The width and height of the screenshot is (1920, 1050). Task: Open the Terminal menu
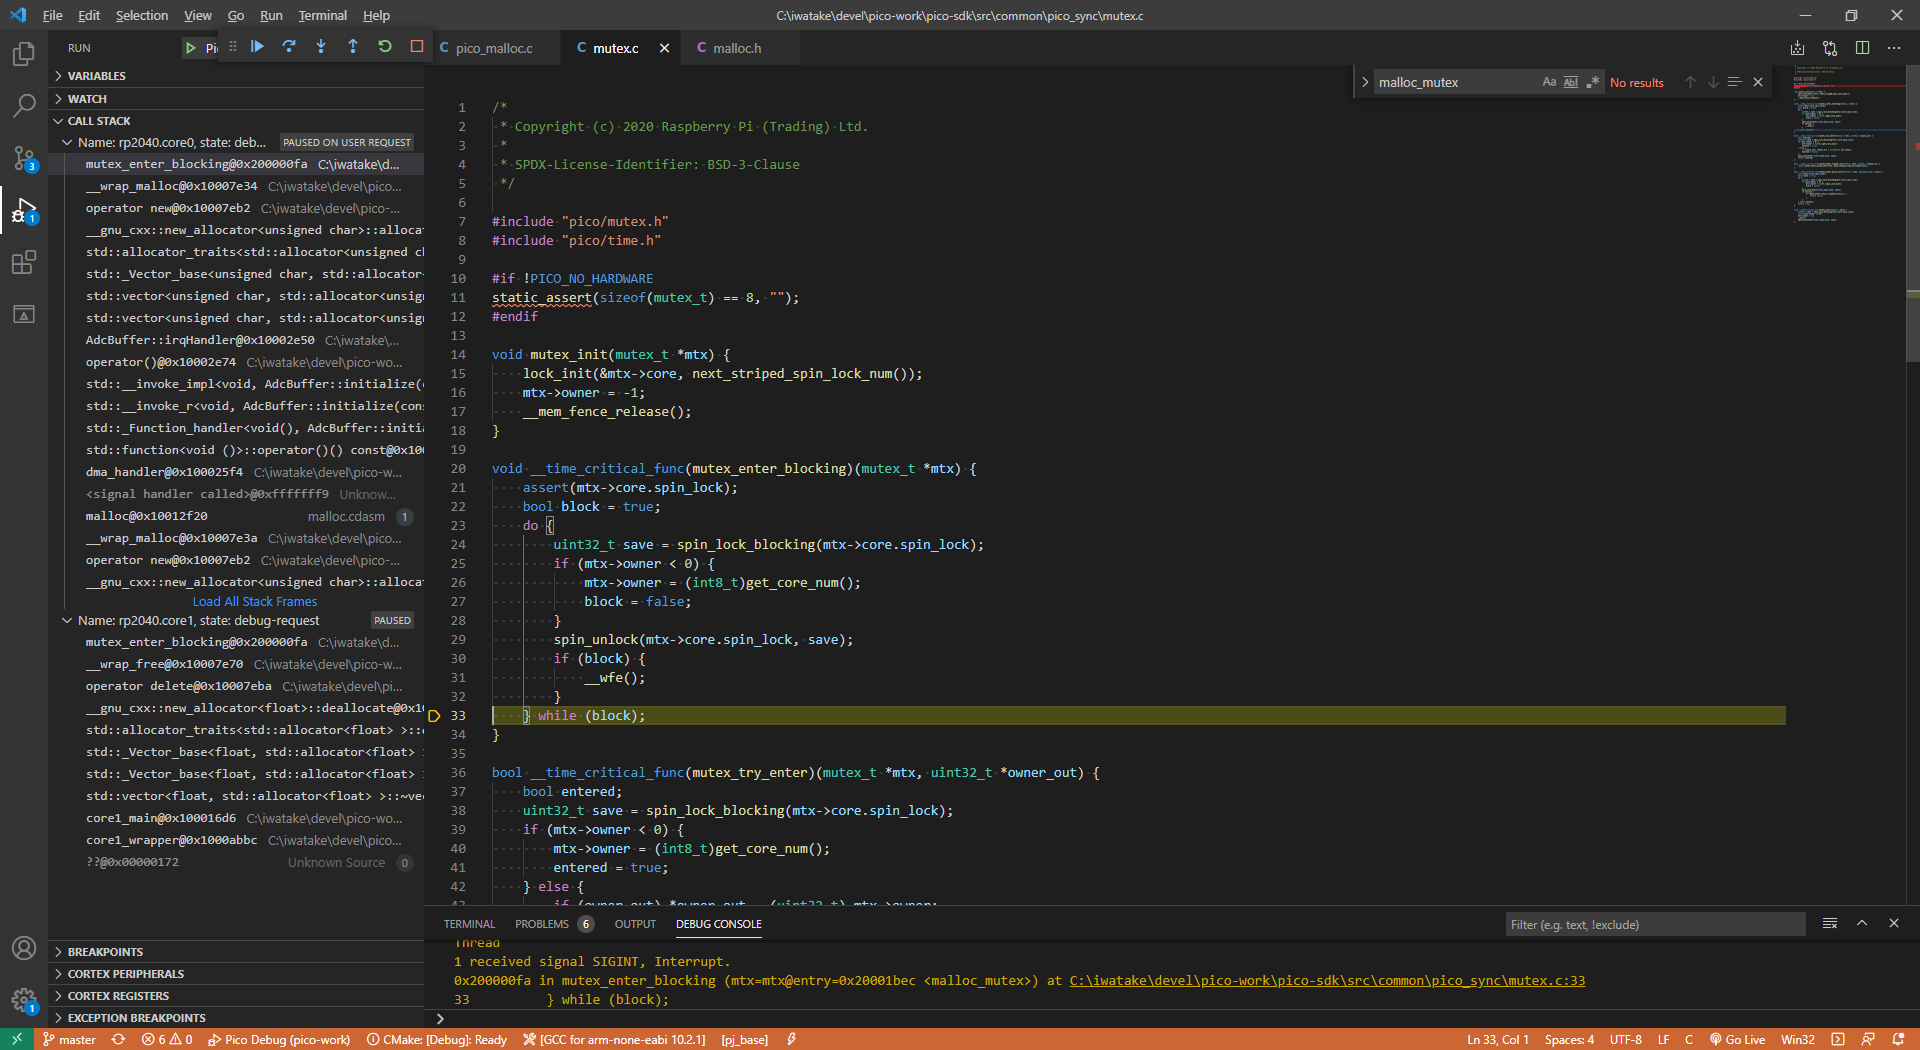322,15
